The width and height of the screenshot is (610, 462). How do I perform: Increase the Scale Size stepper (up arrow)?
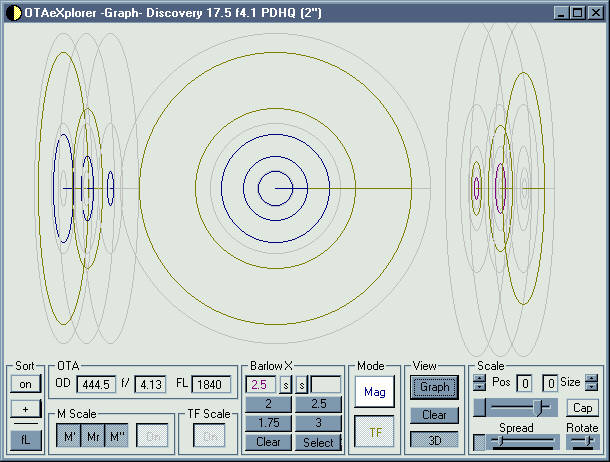click(591, 379)
